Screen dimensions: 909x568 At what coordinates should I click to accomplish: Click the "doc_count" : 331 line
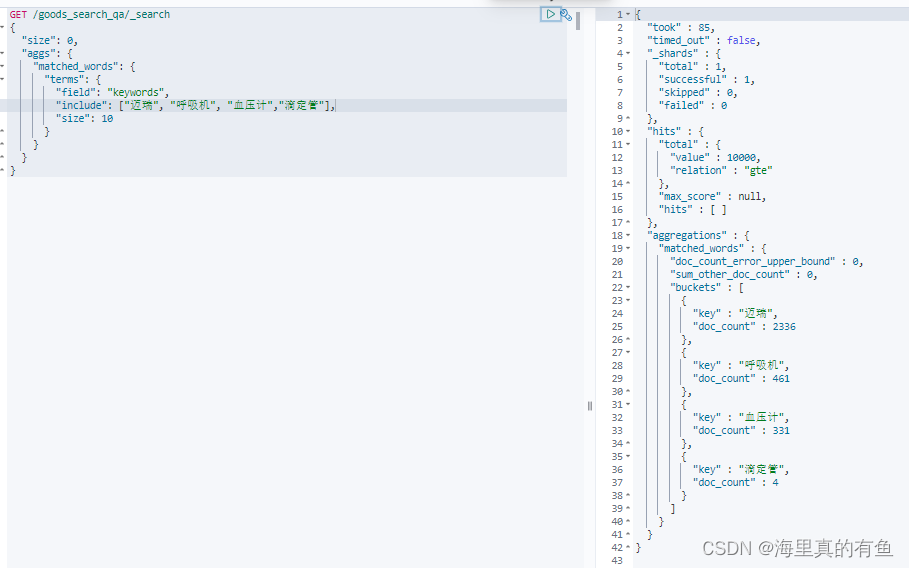click(x=741, y=431)
